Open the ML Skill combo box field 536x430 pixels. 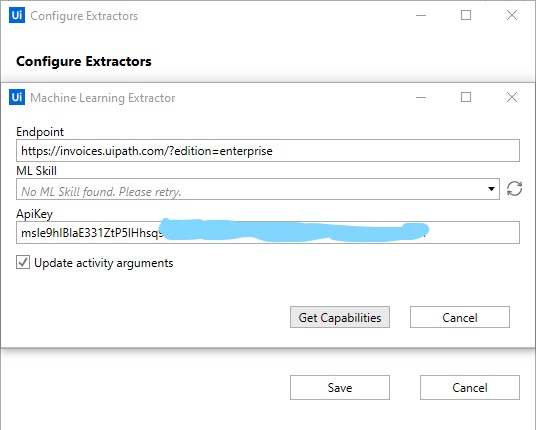coord(258,189)
